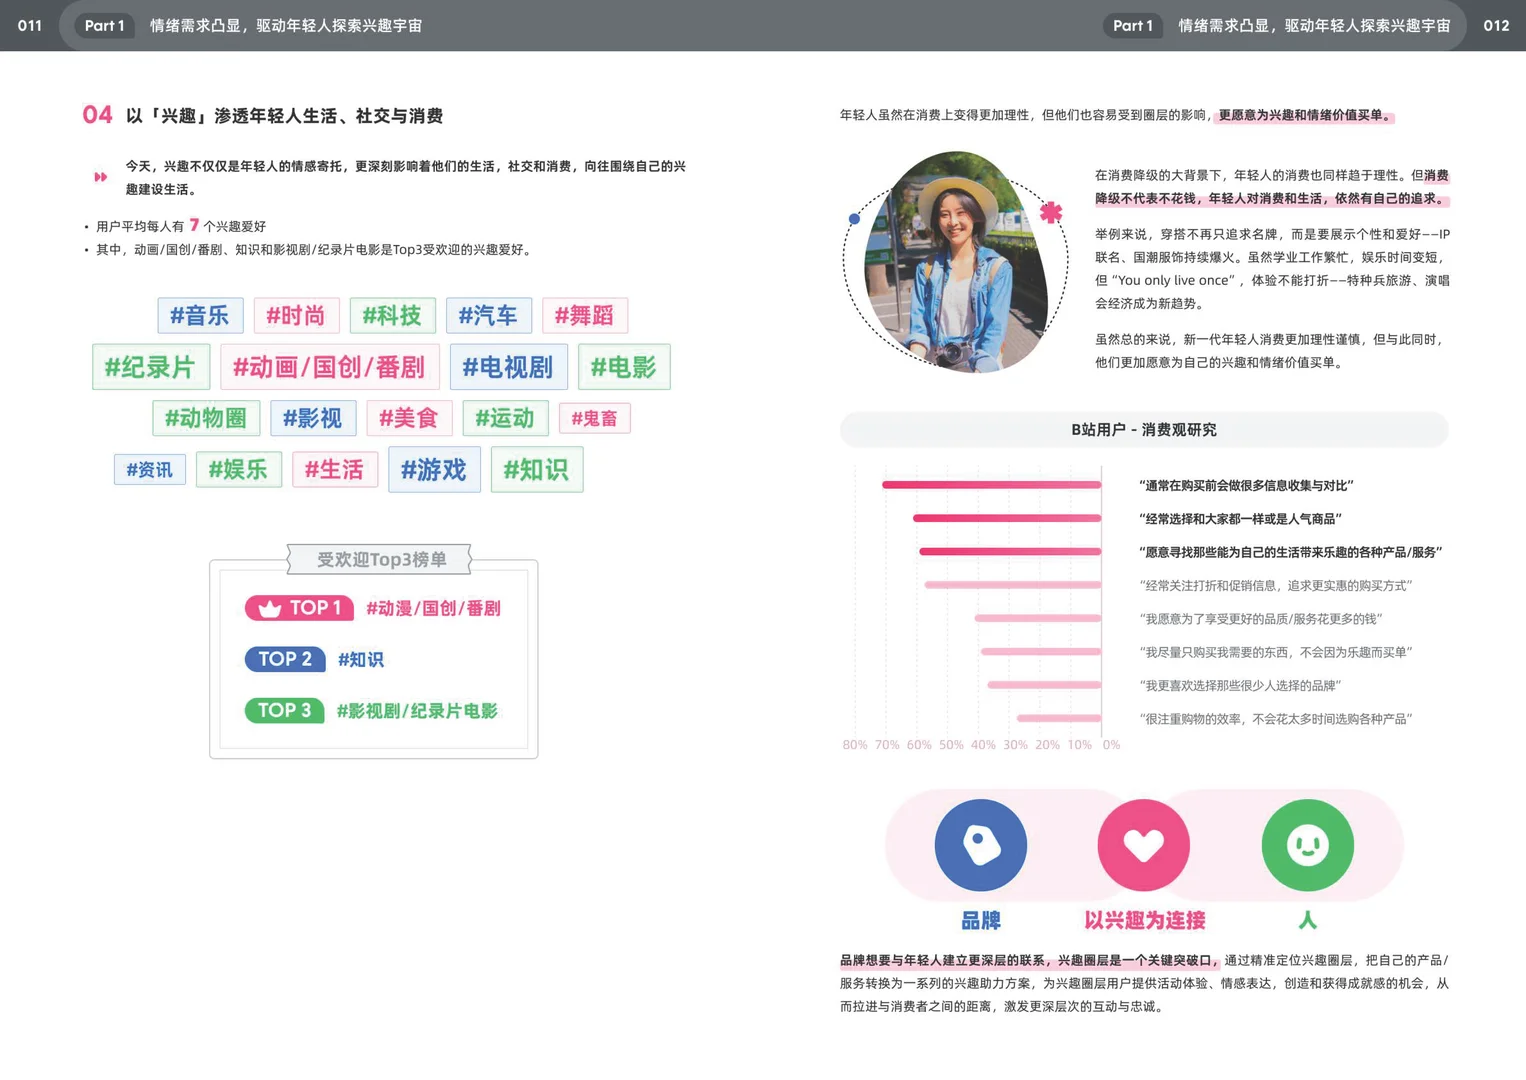Click the blue dot beside the circular photo
1526x1080 pixels.
point(853,216)
